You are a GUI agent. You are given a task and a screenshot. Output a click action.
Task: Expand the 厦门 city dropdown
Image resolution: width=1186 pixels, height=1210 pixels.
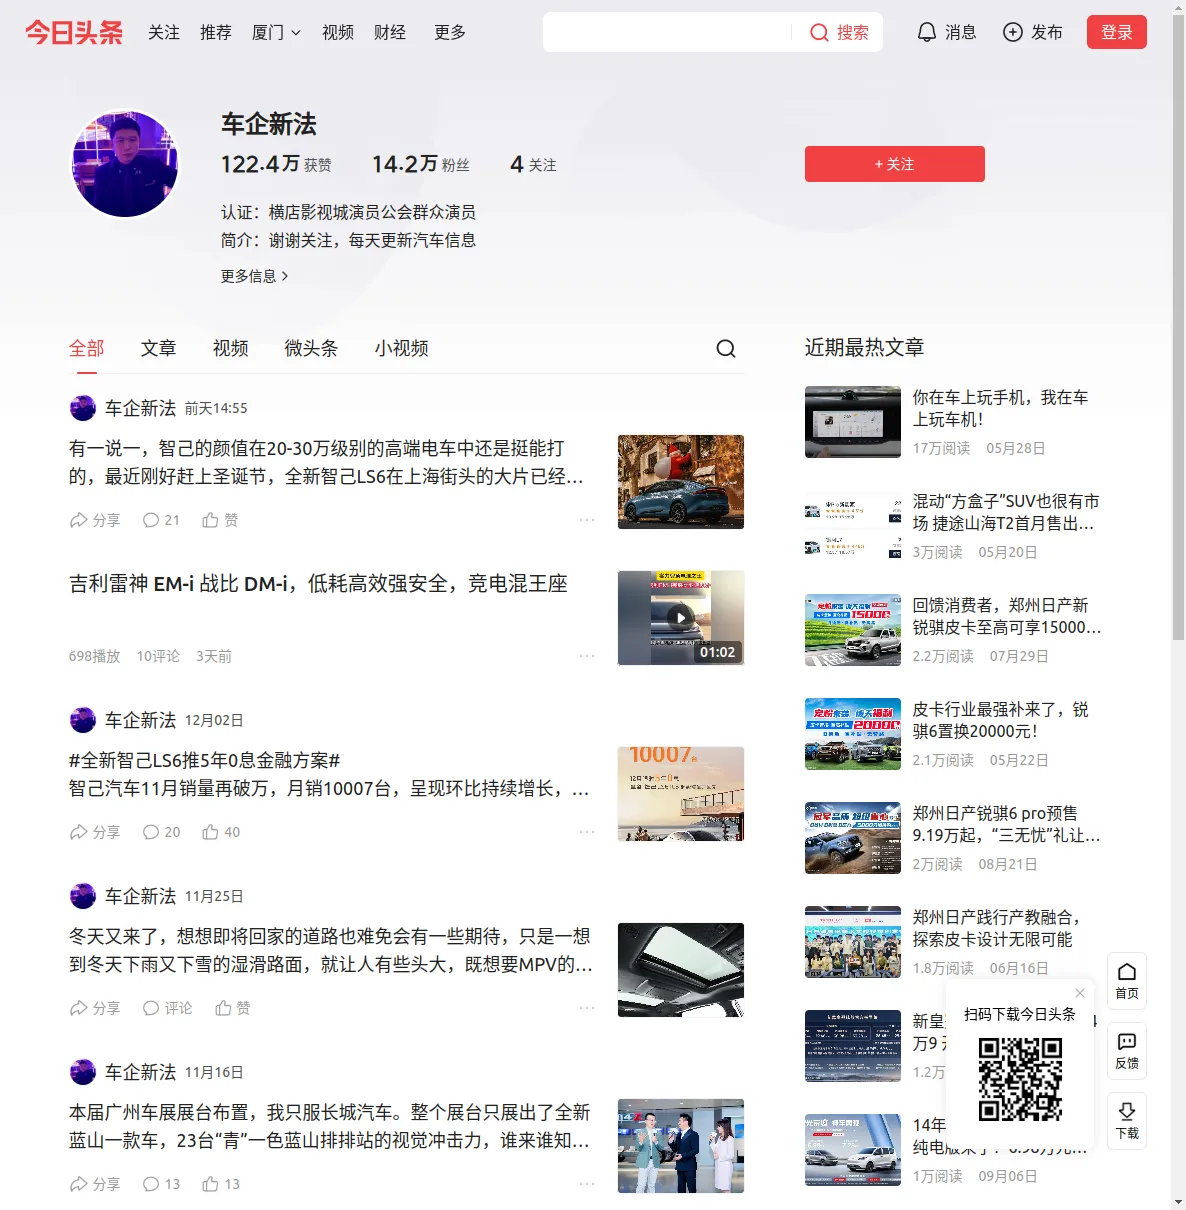pyautogui.click(x=276, y=32)
